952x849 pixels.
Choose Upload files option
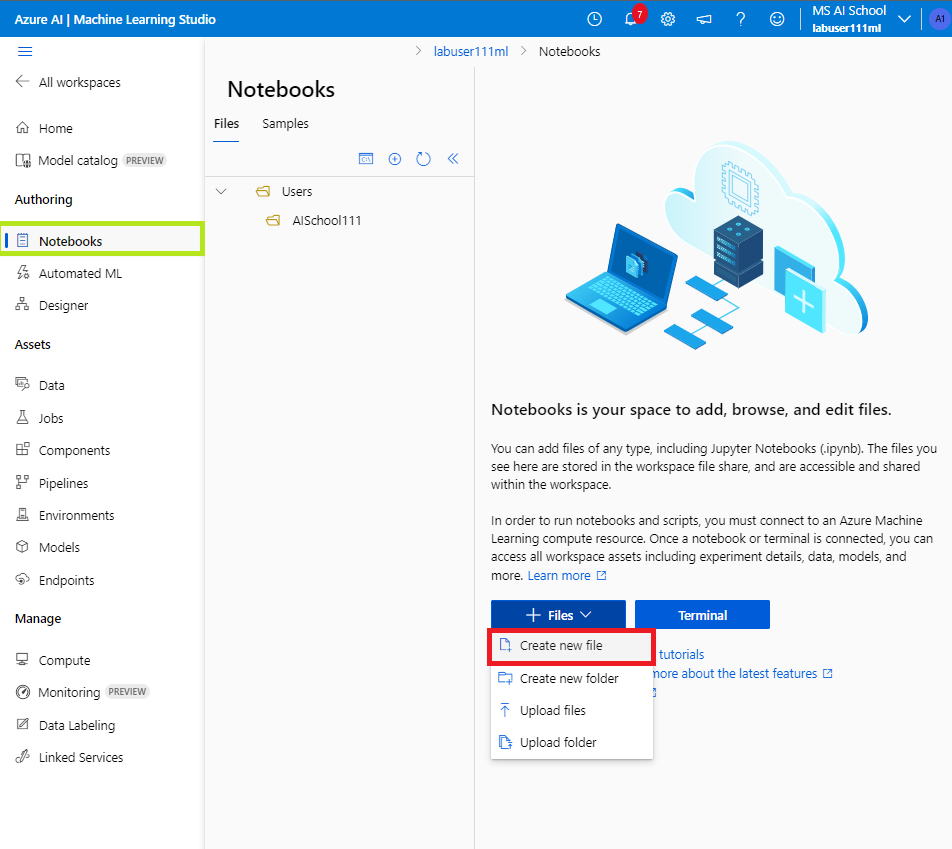click(571, 711)
